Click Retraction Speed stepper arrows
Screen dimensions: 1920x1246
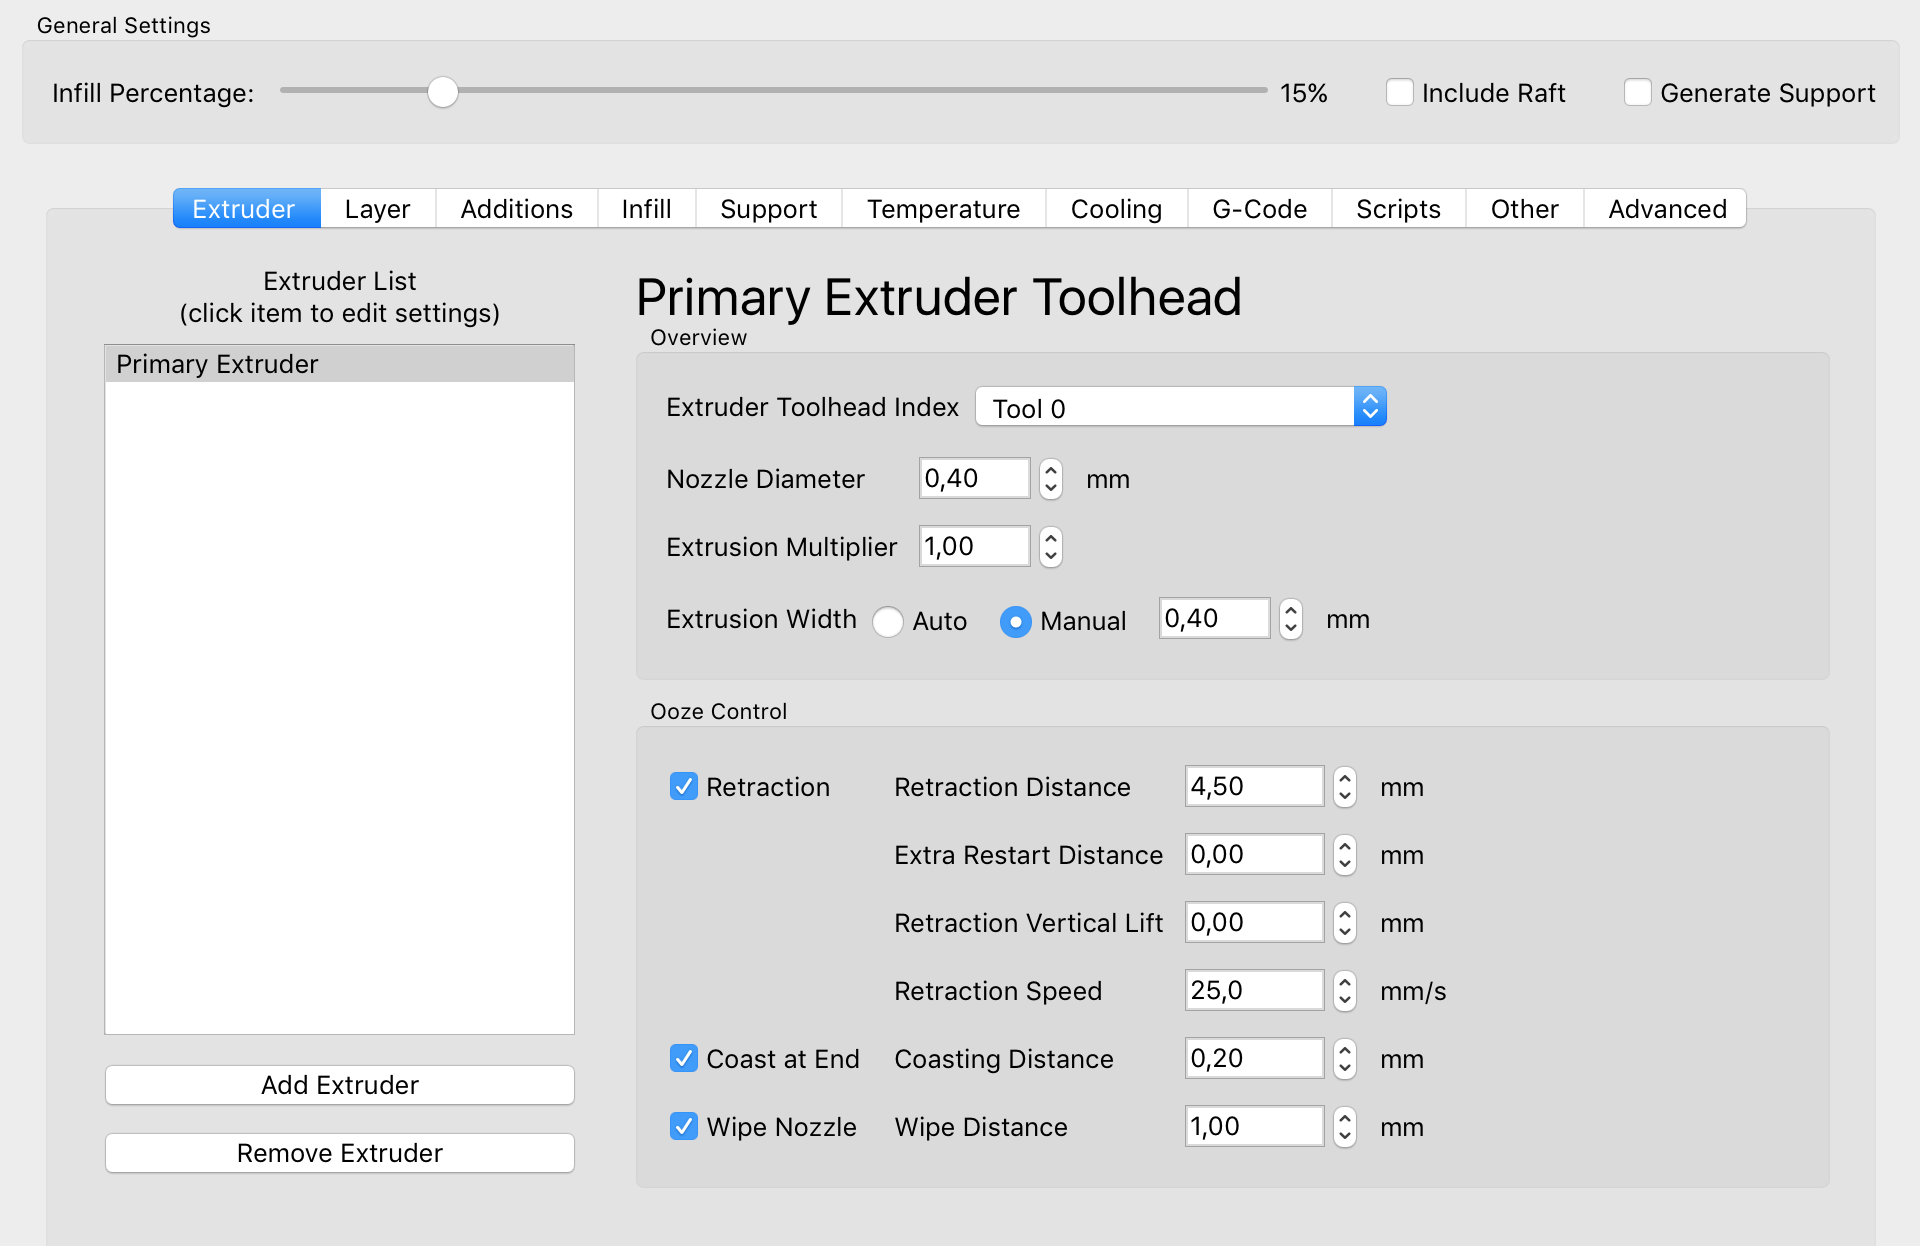[1344, 991]
